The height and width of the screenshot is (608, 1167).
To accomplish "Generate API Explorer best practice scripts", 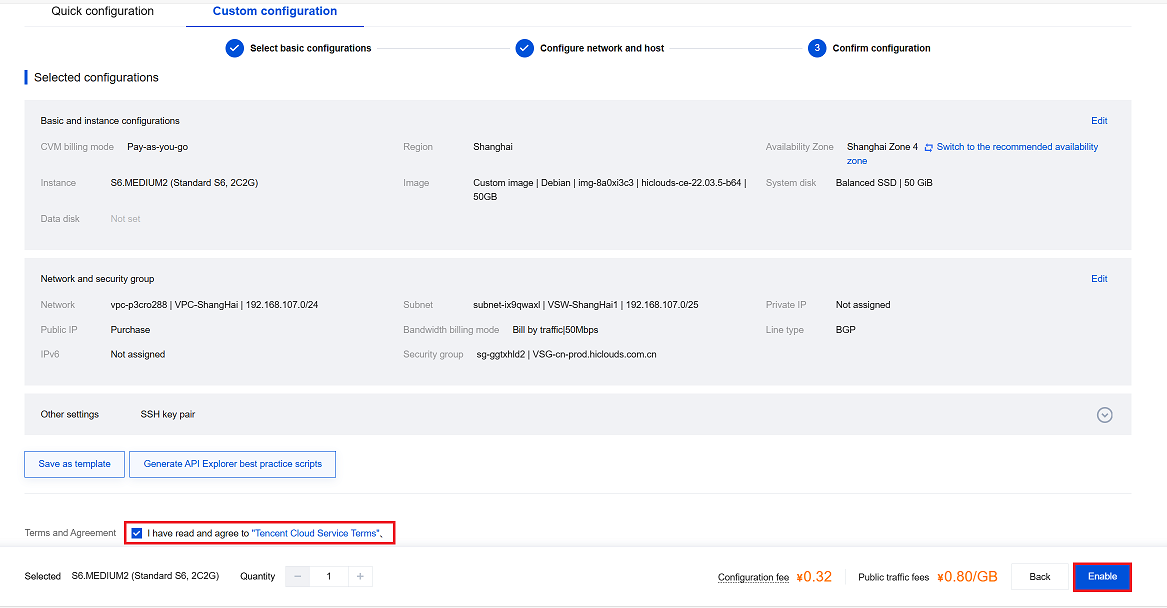I will click(232, 464).
